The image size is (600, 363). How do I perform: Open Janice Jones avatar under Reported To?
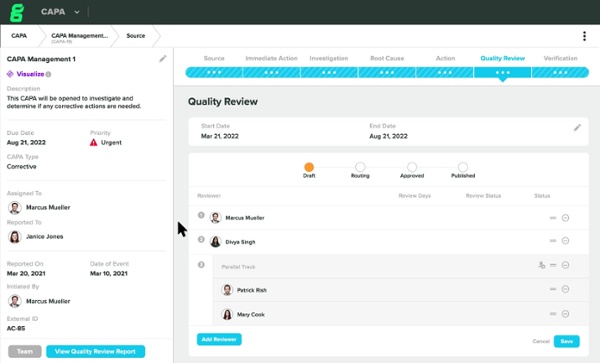point(15,237)
